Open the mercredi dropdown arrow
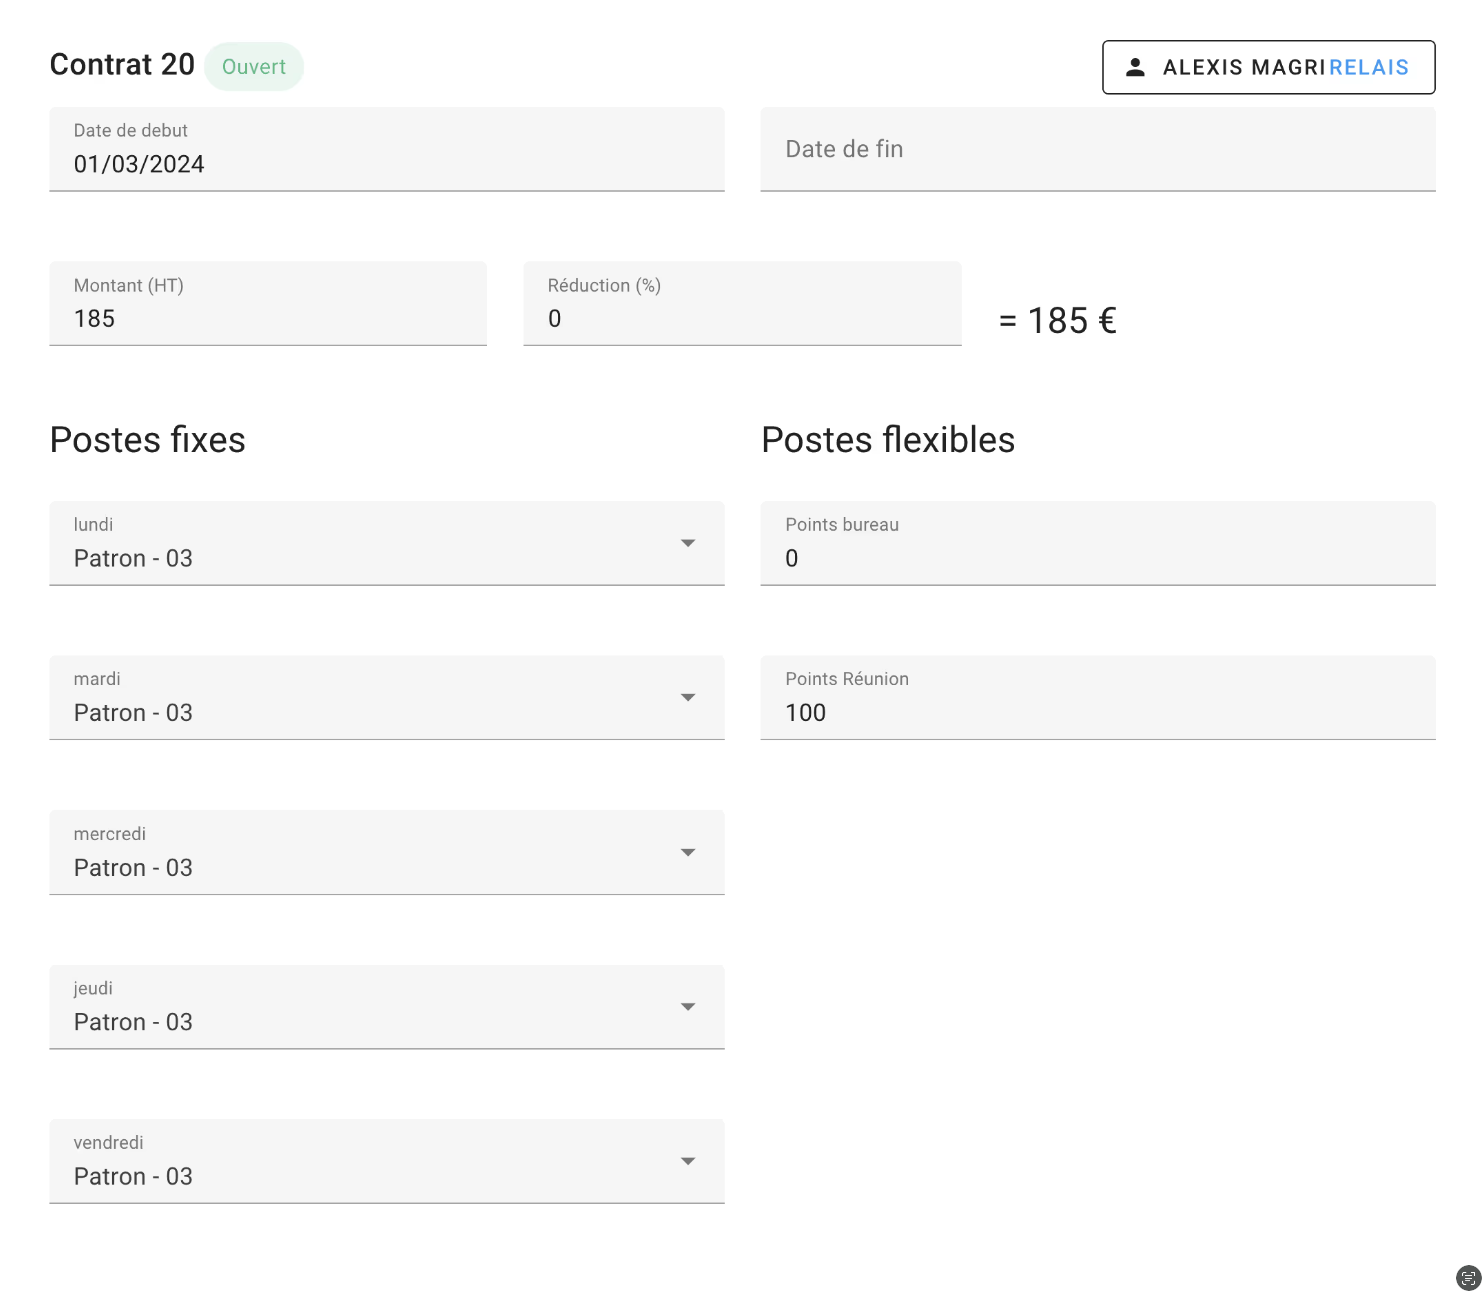 coord(688,852)
